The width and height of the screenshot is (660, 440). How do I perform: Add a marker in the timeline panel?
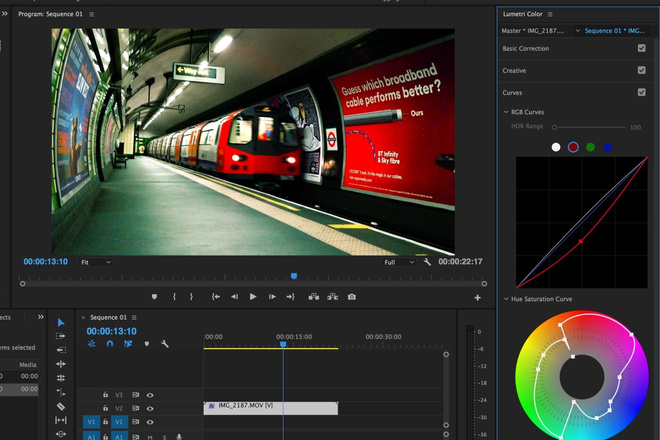tap(146, 344)
